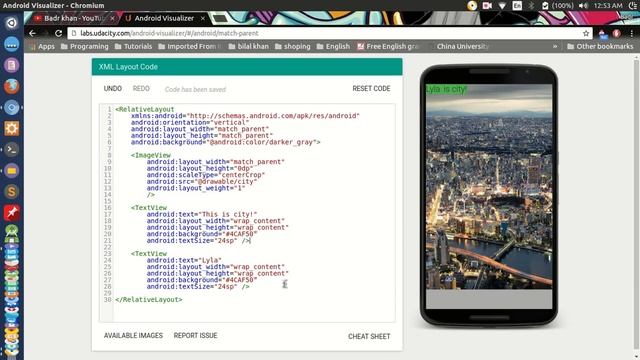Reload the Android Visualizer page
The width and height of the screenshot is (640, 360).
click(58, 33)
